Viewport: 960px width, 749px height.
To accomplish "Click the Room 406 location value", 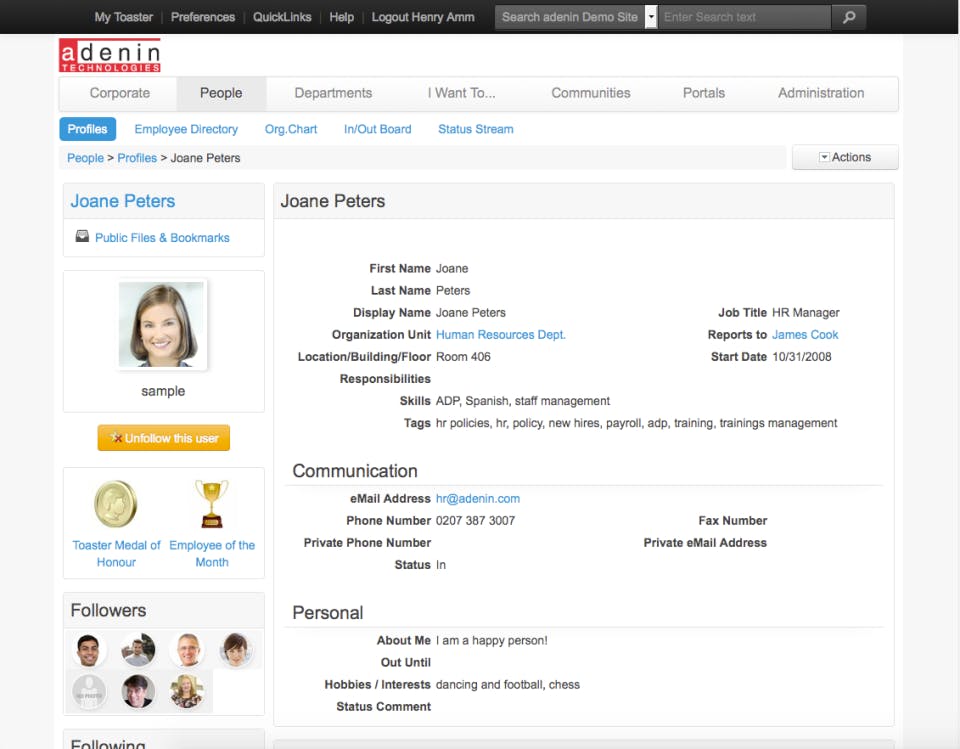I will (x=463, y=357).
